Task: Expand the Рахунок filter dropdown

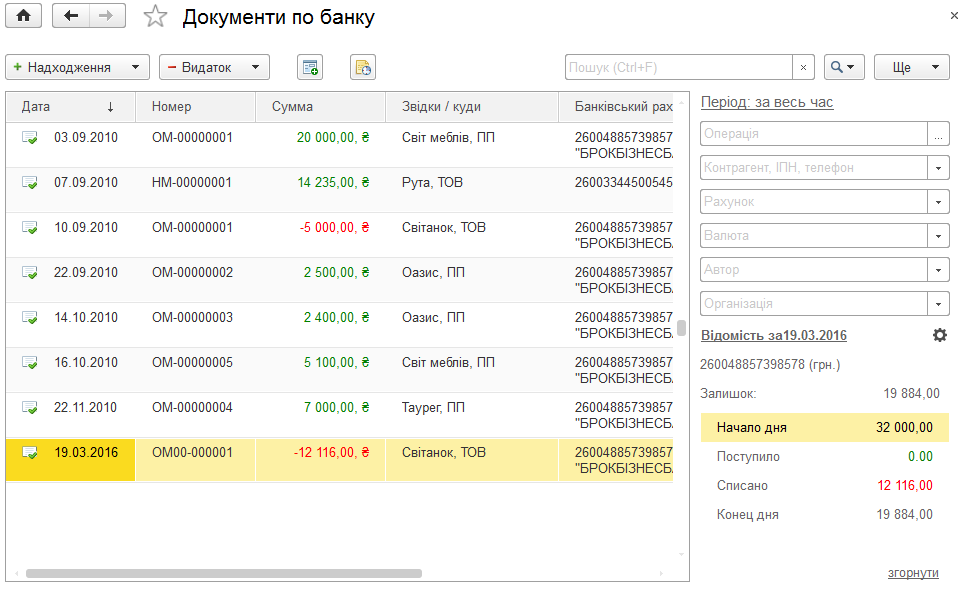Action: click(x=938, y=201)
